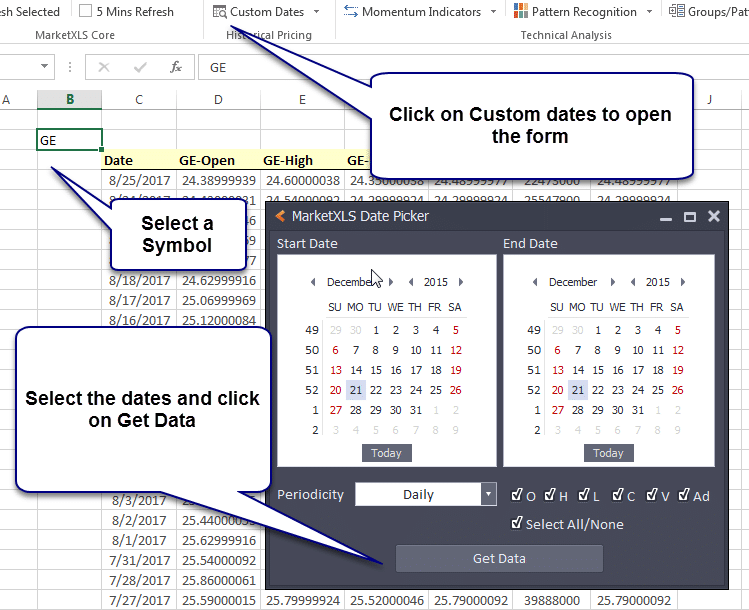Click the GE-High column header cell

click(302, 161)
